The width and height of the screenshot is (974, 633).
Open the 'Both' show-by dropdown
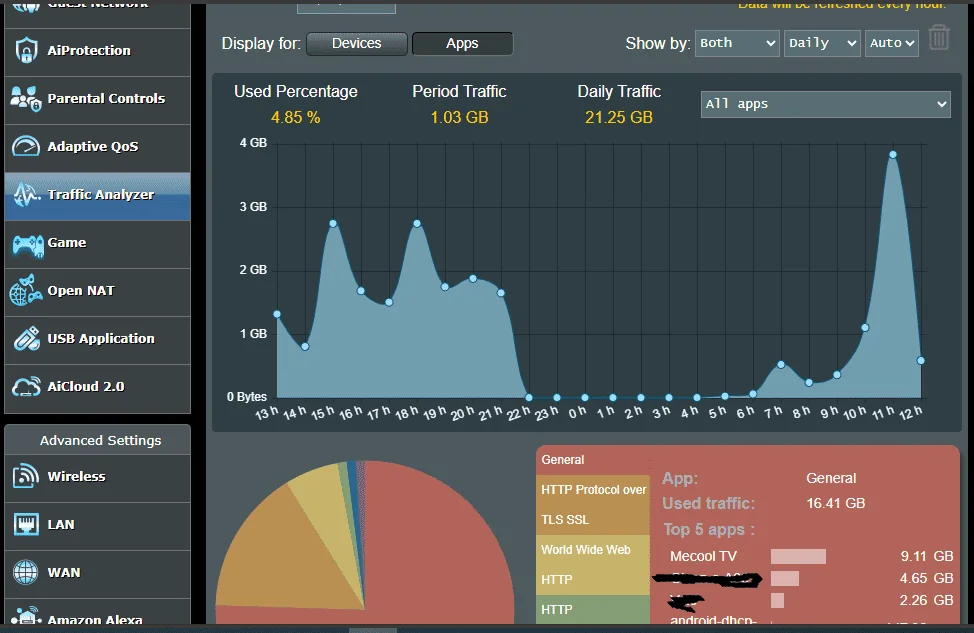click(x=737, y=43)
